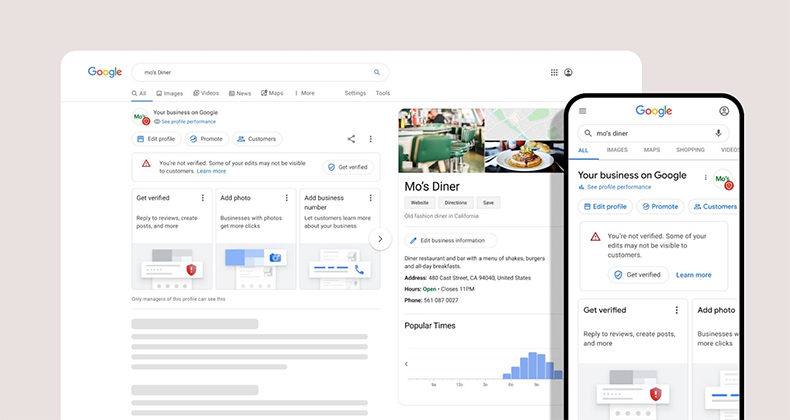Show earlier day in Popular Times chart
790x420 pixels.
tap(406, 364)
